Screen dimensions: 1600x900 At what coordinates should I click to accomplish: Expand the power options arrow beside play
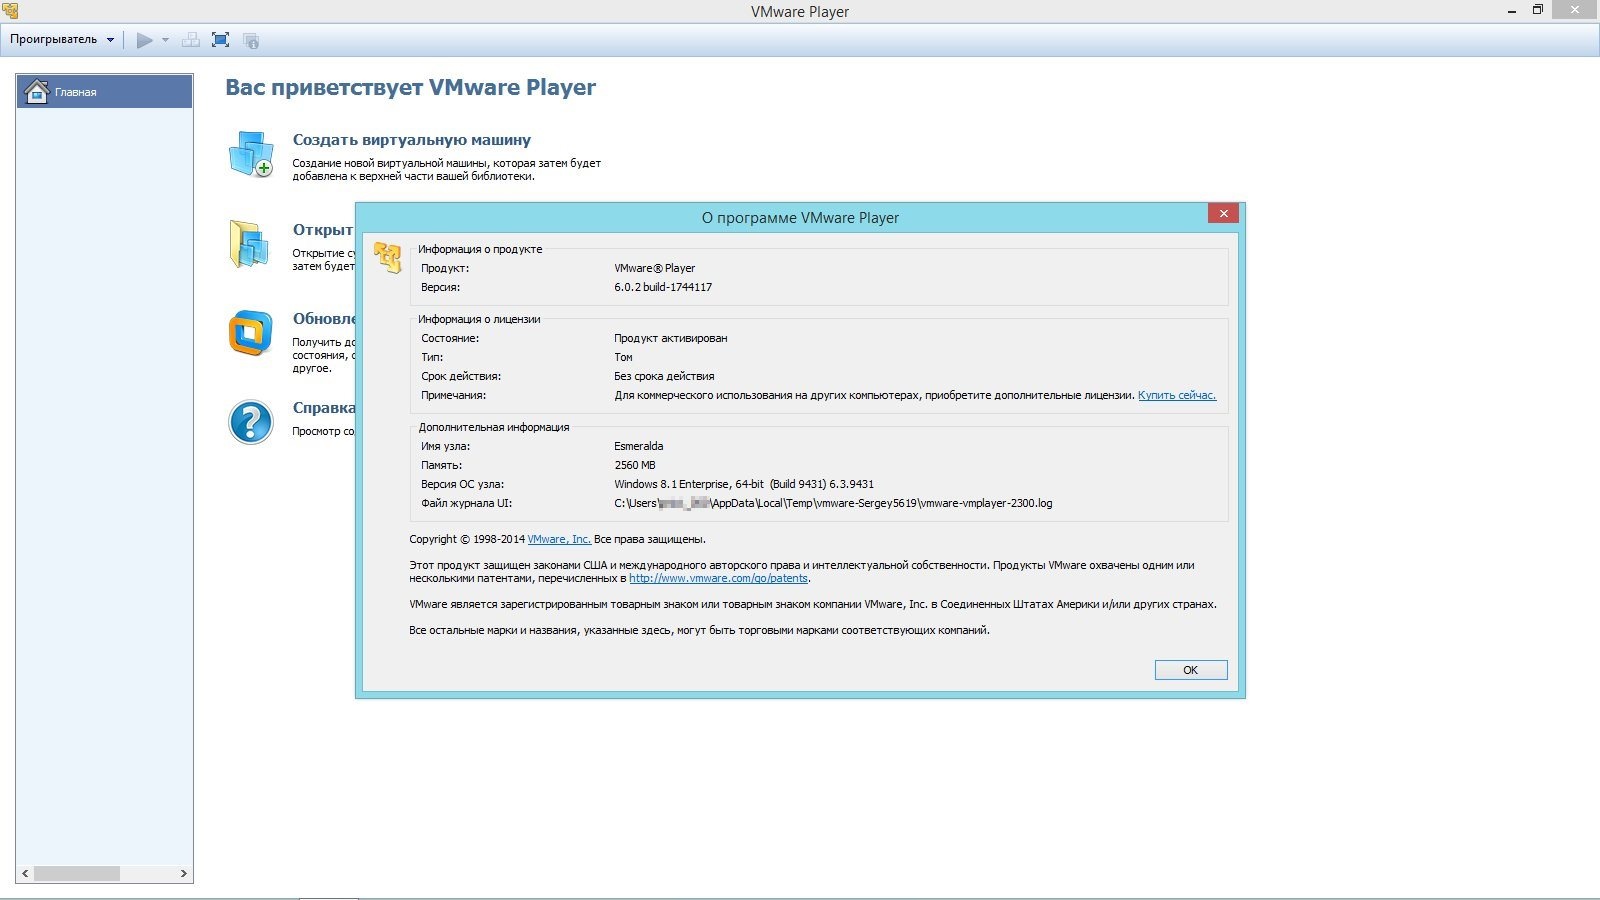pyautogui.click(x=165, y=40)
